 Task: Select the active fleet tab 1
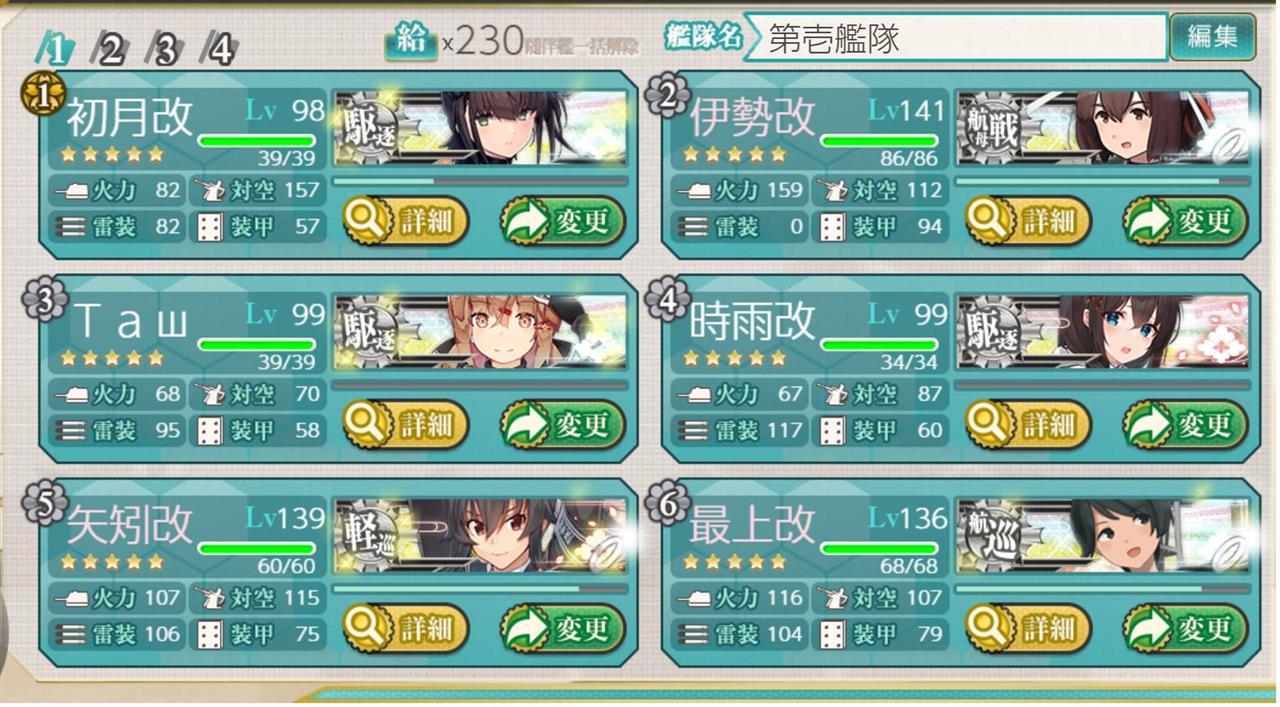click(x=55, y=48)
